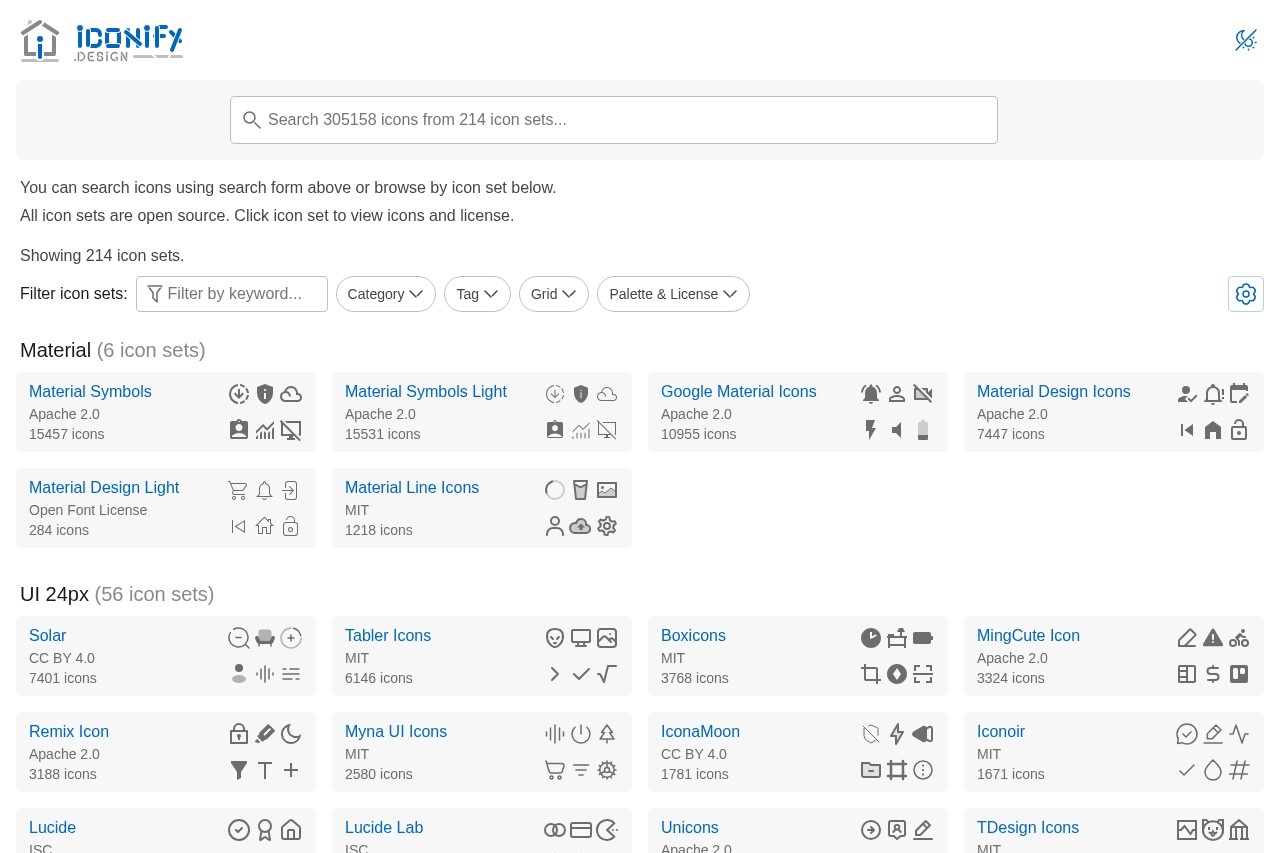Image resolution: width=1280 pixels, height=853 pixels.
Task: Open the Category dropdown
Action: 386,294
